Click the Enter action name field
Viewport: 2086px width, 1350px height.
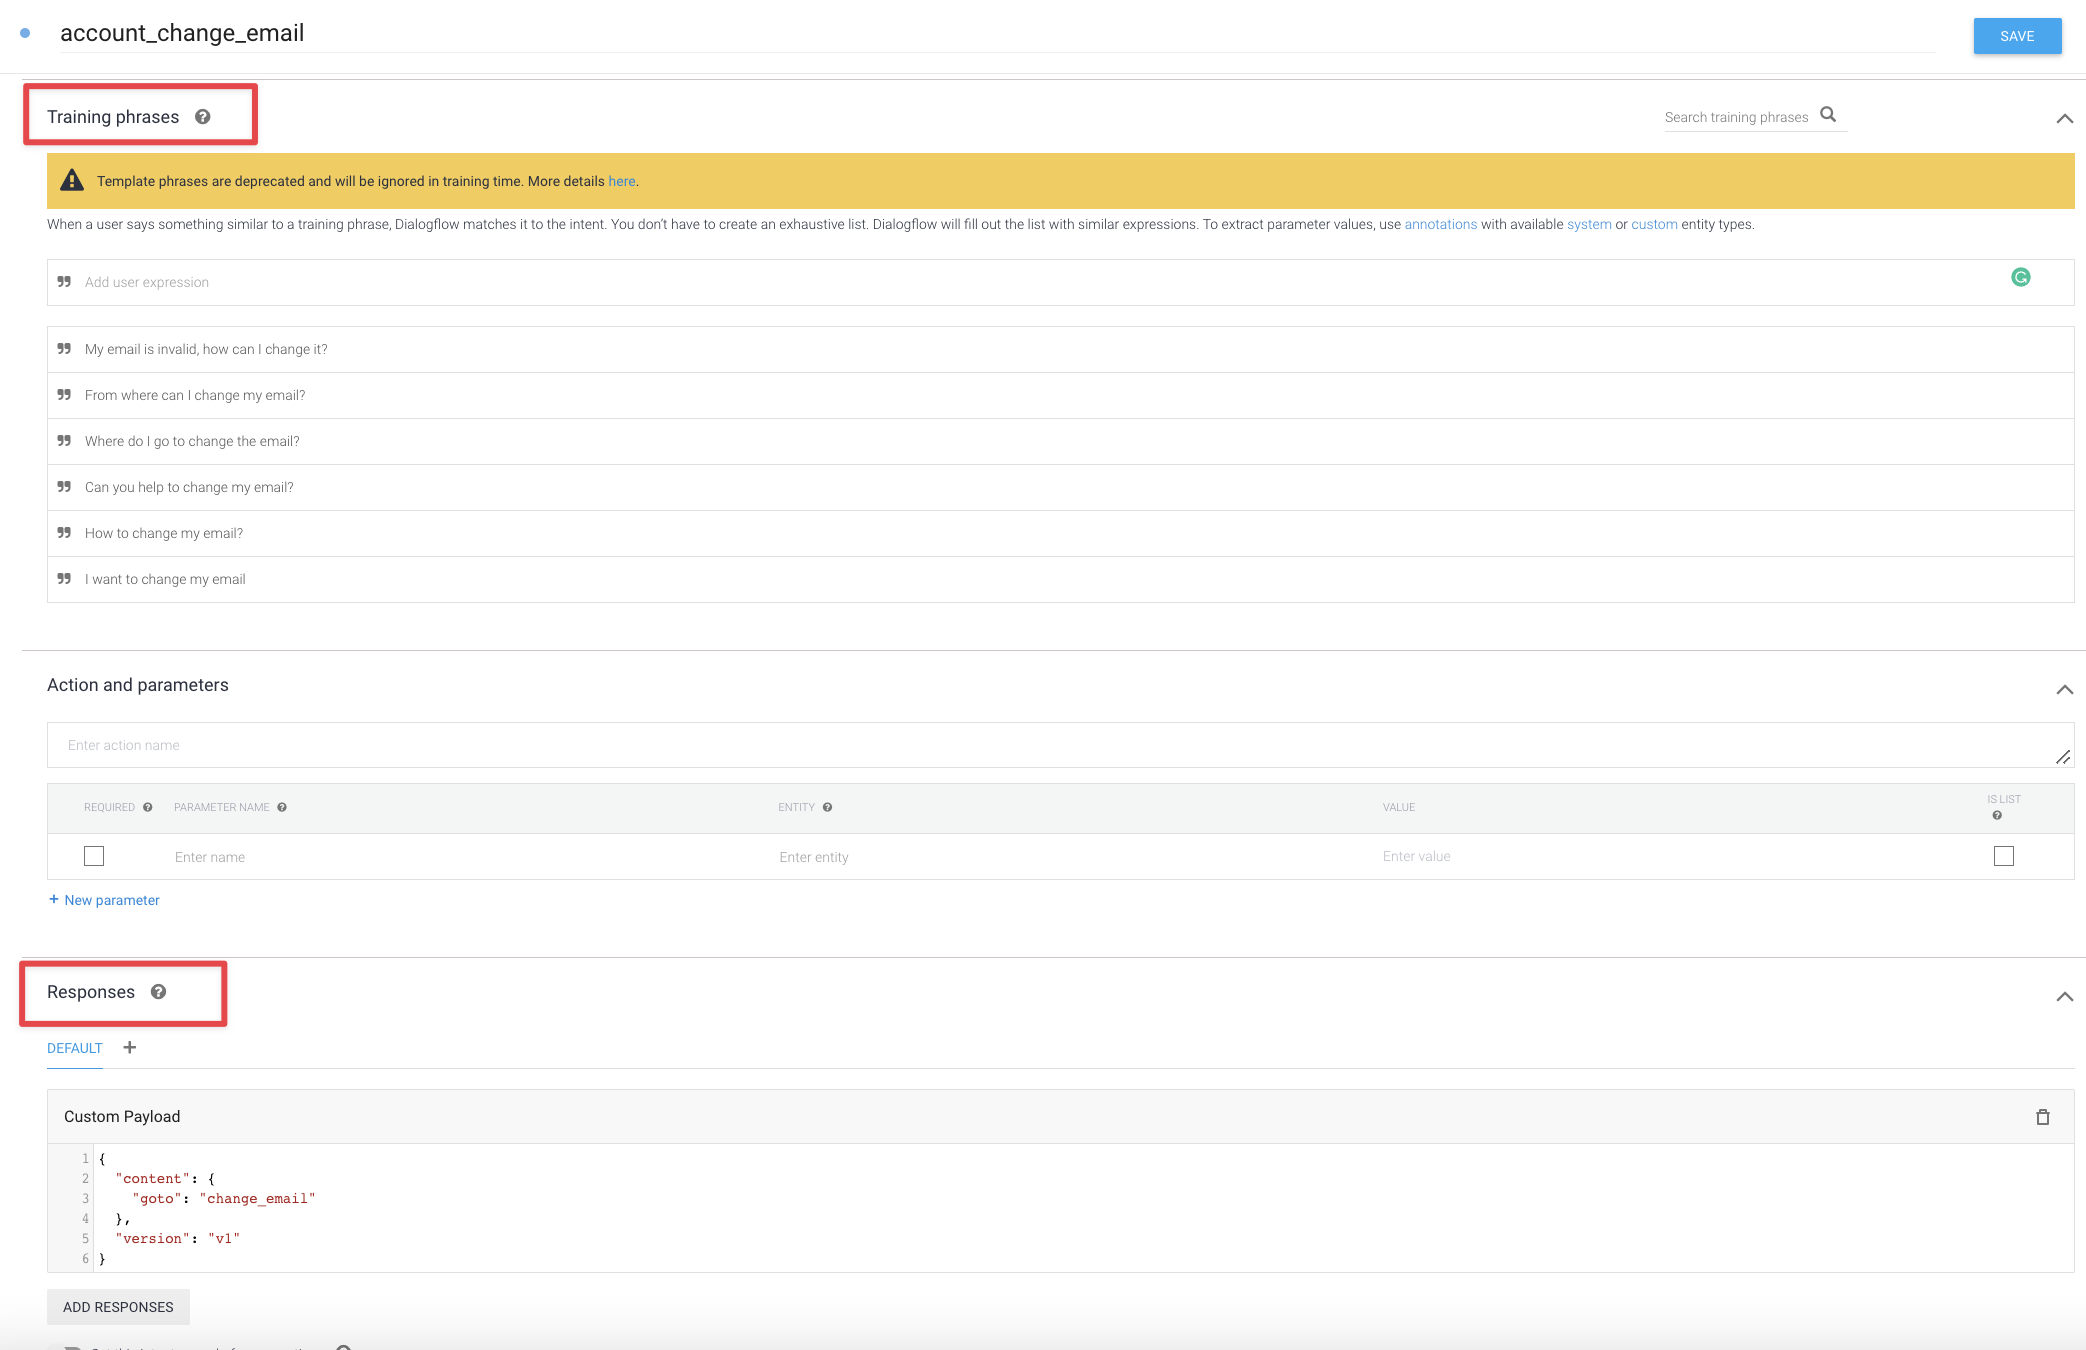[x=1060, y=745]
